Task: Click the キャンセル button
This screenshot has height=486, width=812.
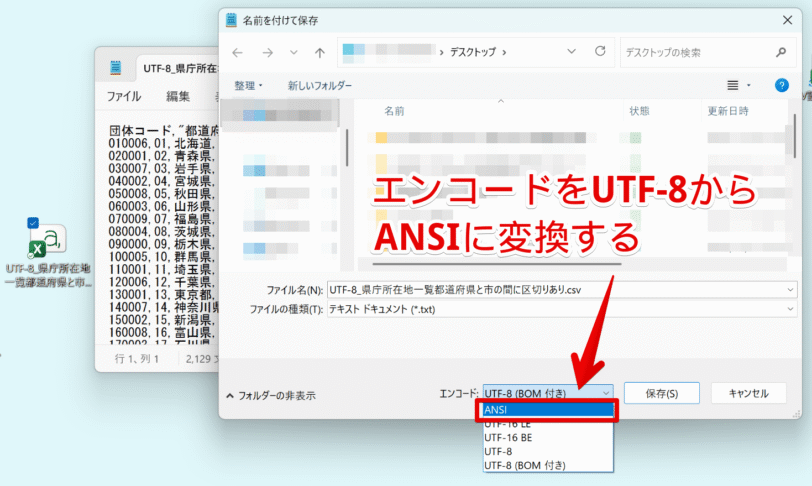Action: (749, 393)
